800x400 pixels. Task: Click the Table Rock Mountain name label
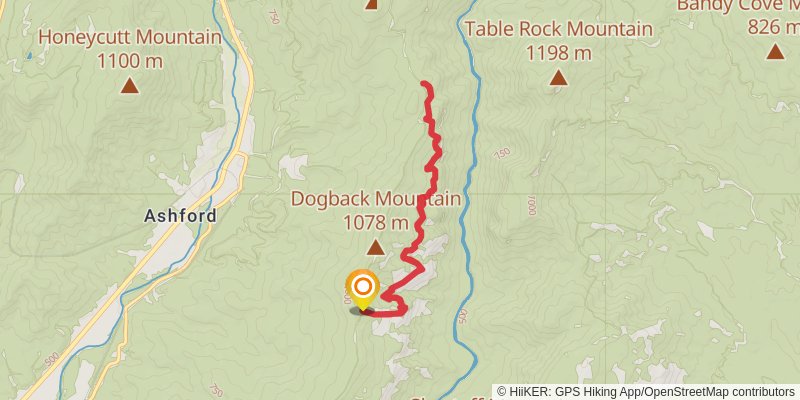tap(558, 29)
